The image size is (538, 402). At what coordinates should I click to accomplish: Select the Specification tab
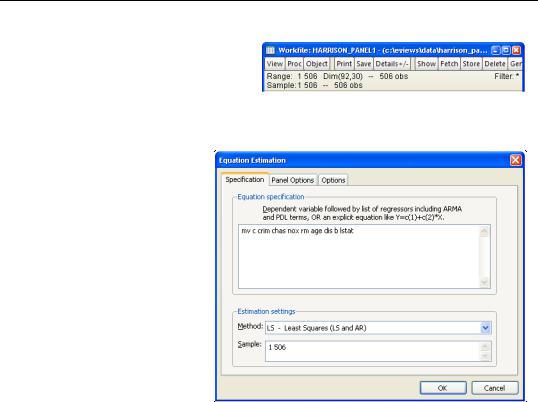click(x=245, y=179)
